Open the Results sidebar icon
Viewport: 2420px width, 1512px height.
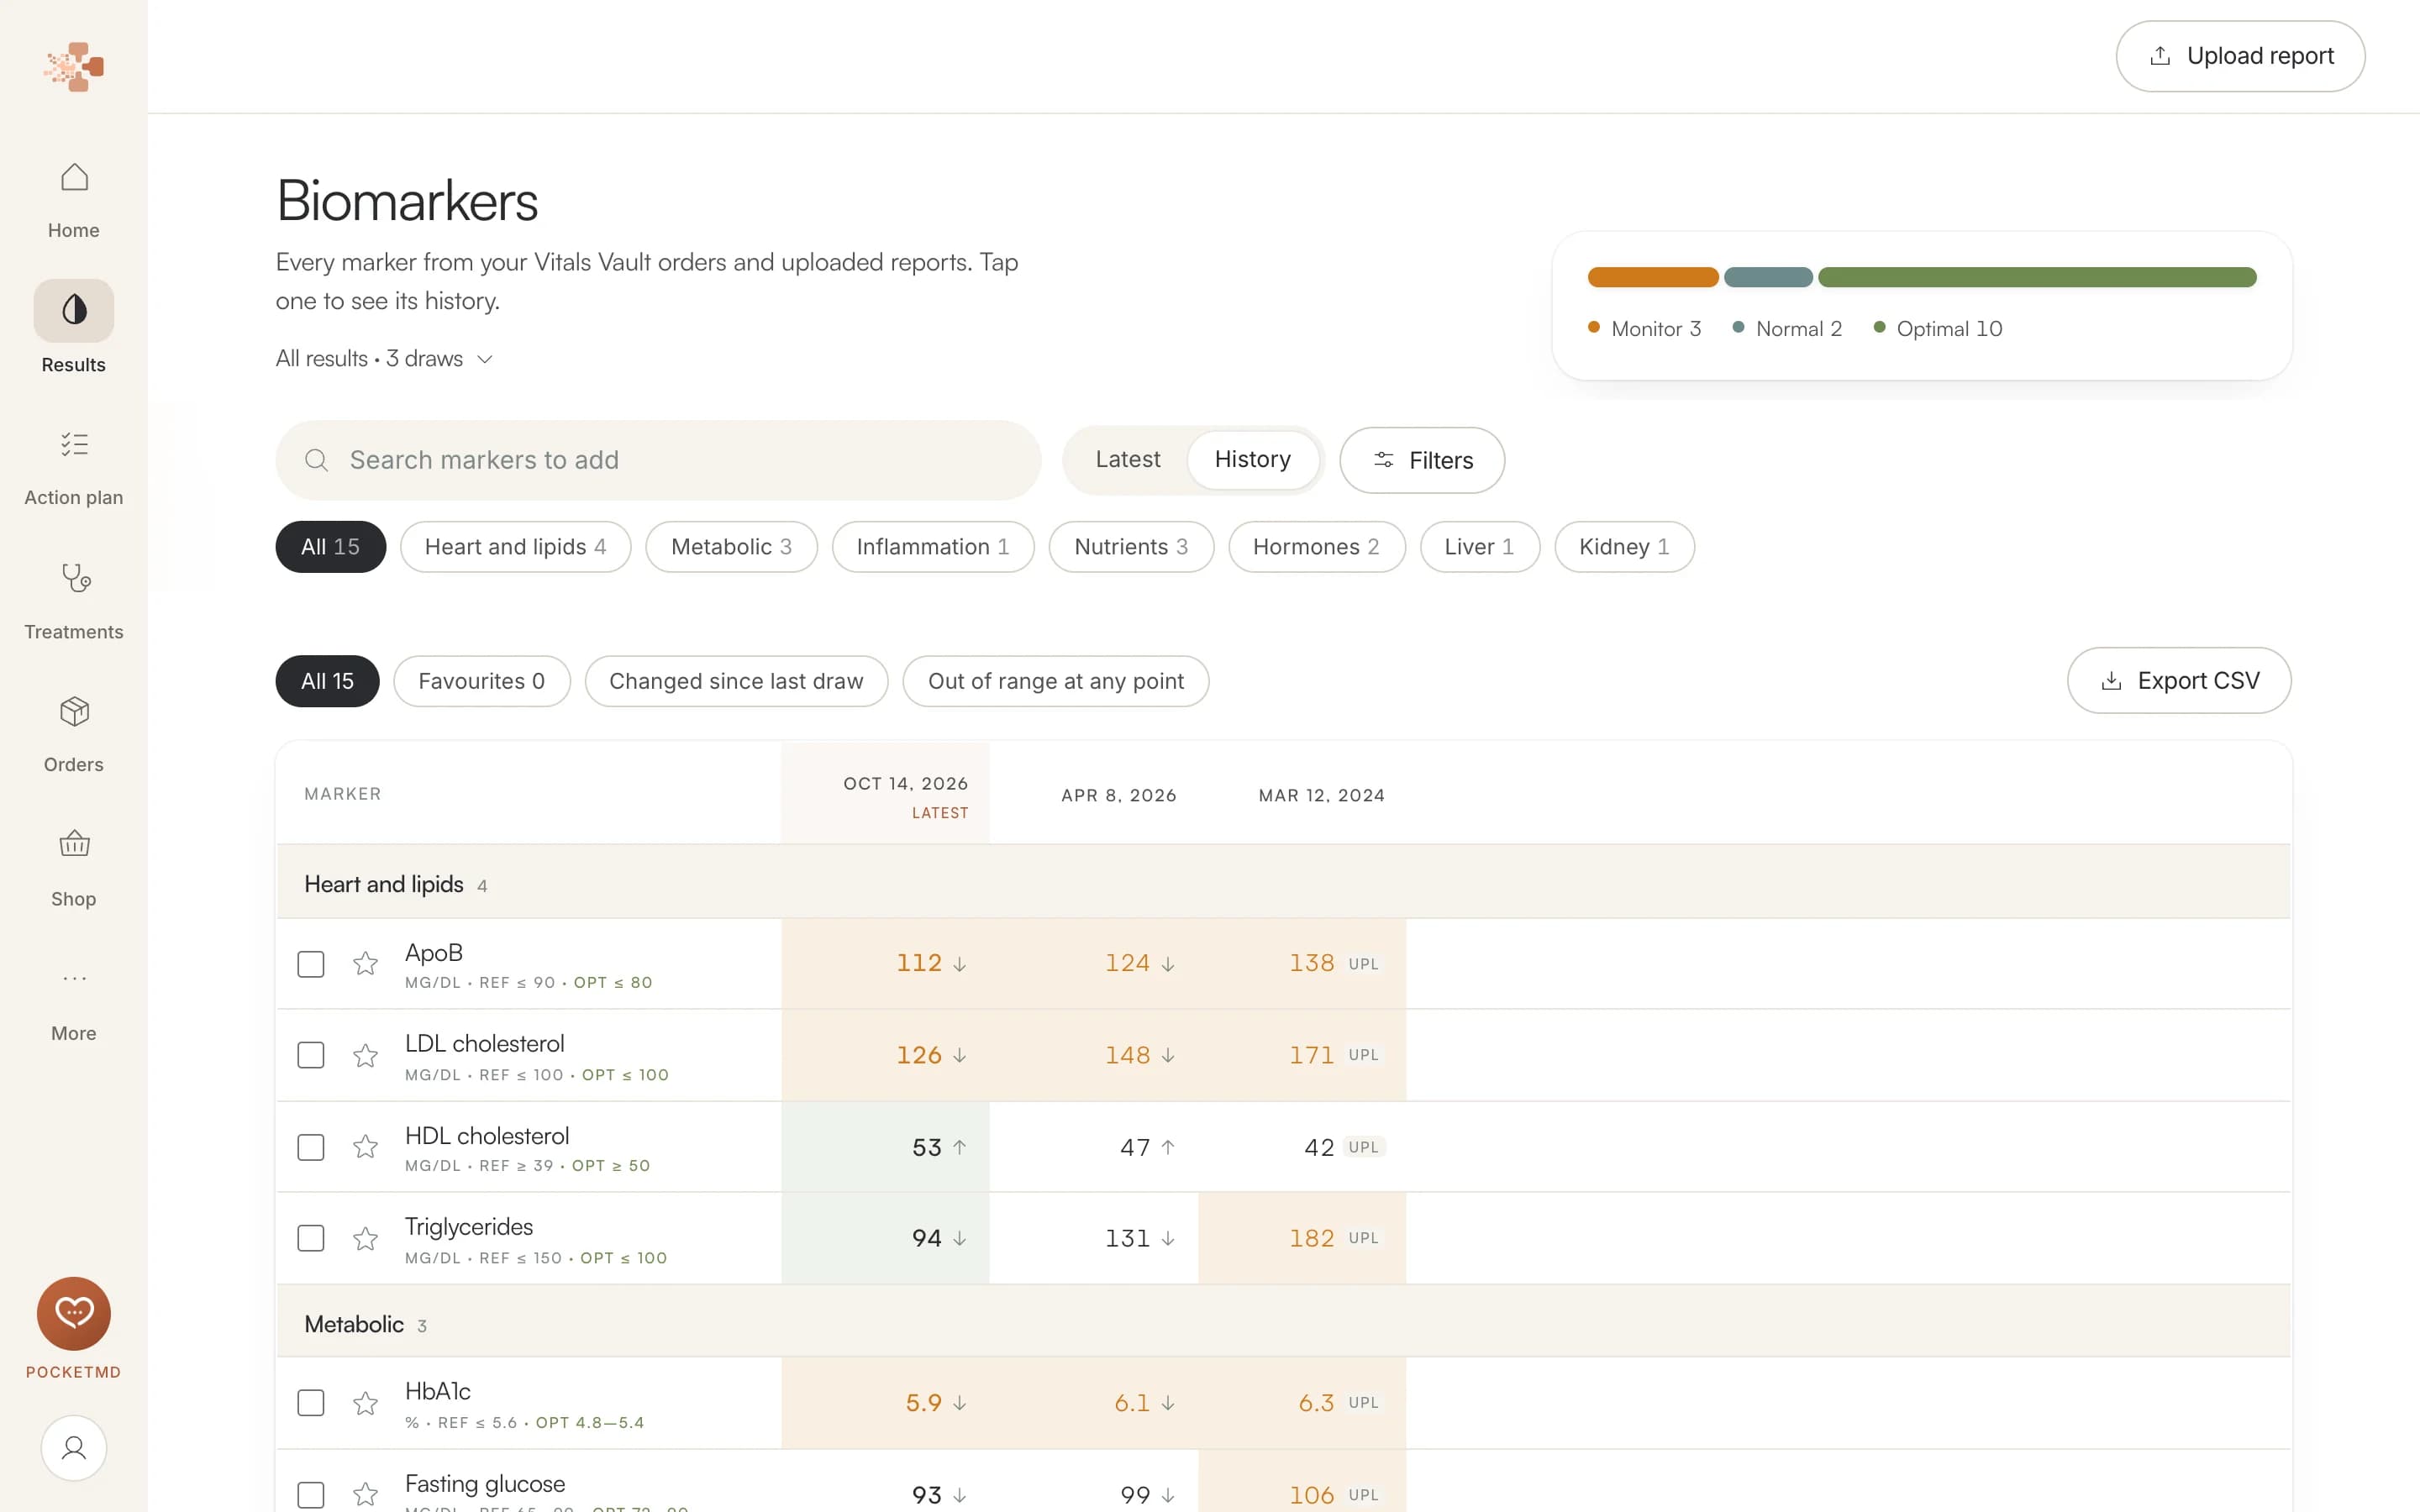[74, 310]
